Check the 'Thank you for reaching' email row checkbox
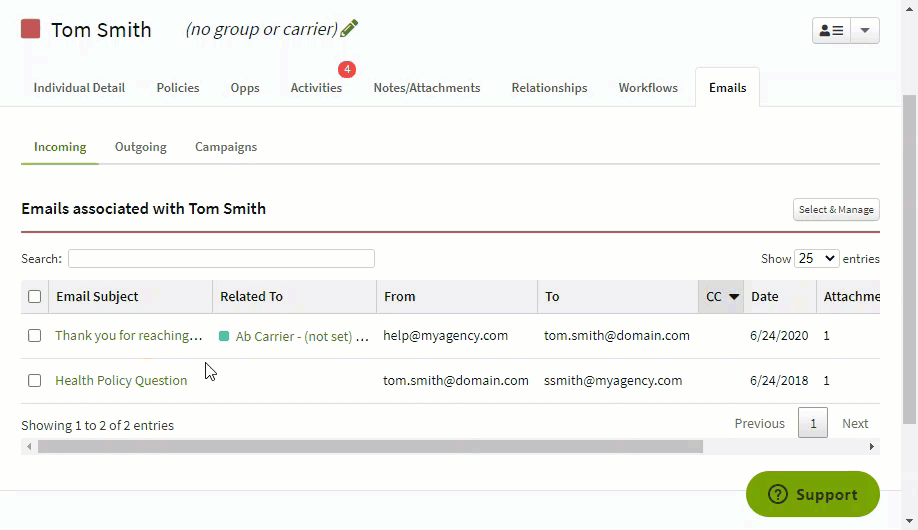The width and height of the screenshot is (918, 530). pyautogui.click(x=35, y=336)
